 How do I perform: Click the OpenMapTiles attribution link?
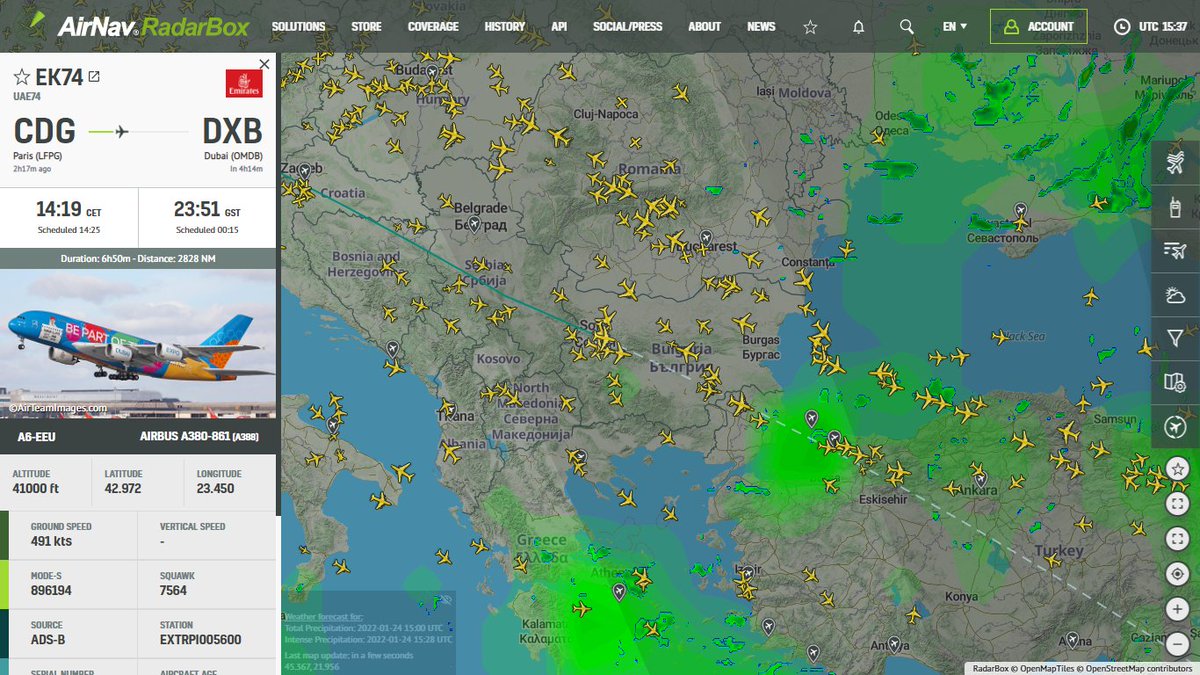pos(1050,668)
